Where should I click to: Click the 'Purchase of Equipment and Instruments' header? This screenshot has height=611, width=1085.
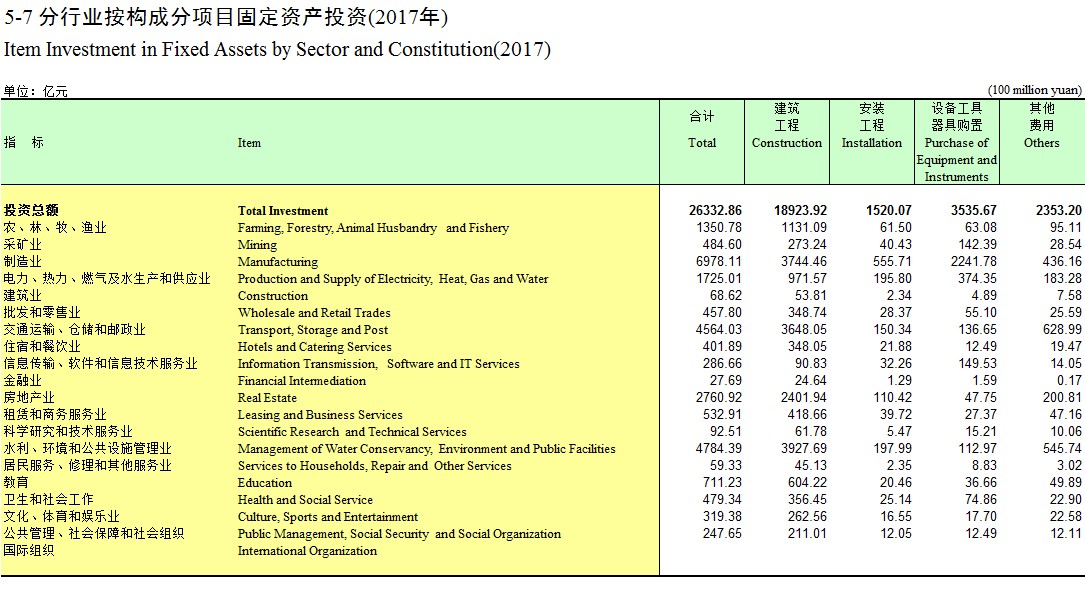pos(957,160)
